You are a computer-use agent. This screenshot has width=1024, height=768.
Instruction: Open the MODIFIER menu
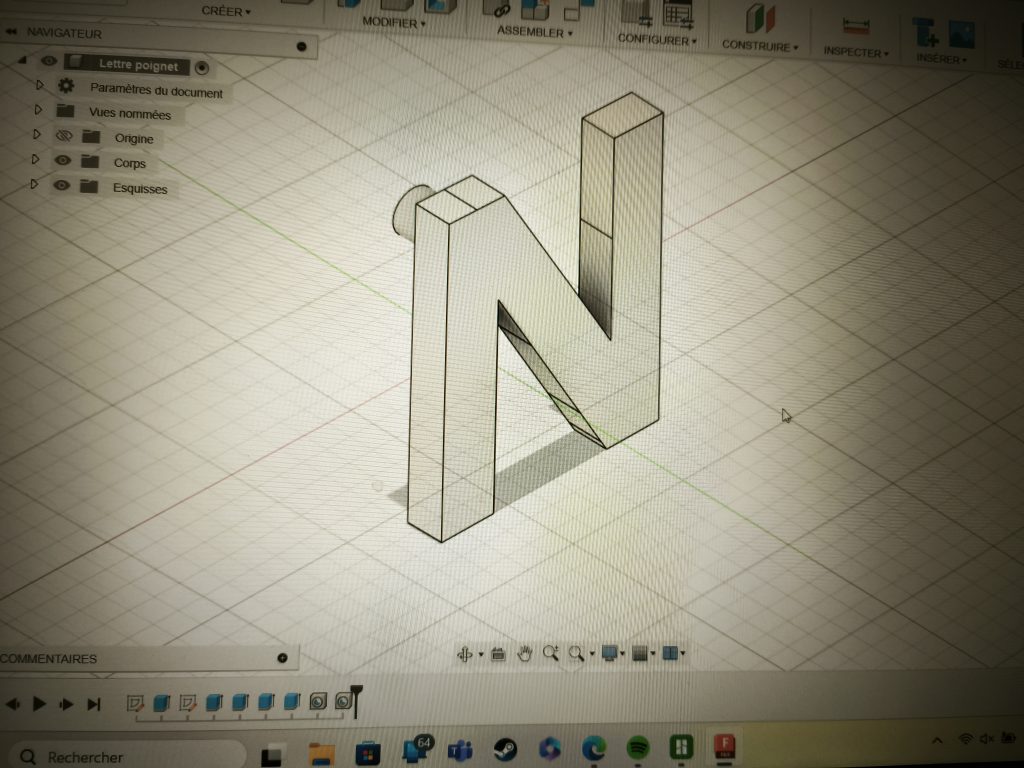coord(394,23)
